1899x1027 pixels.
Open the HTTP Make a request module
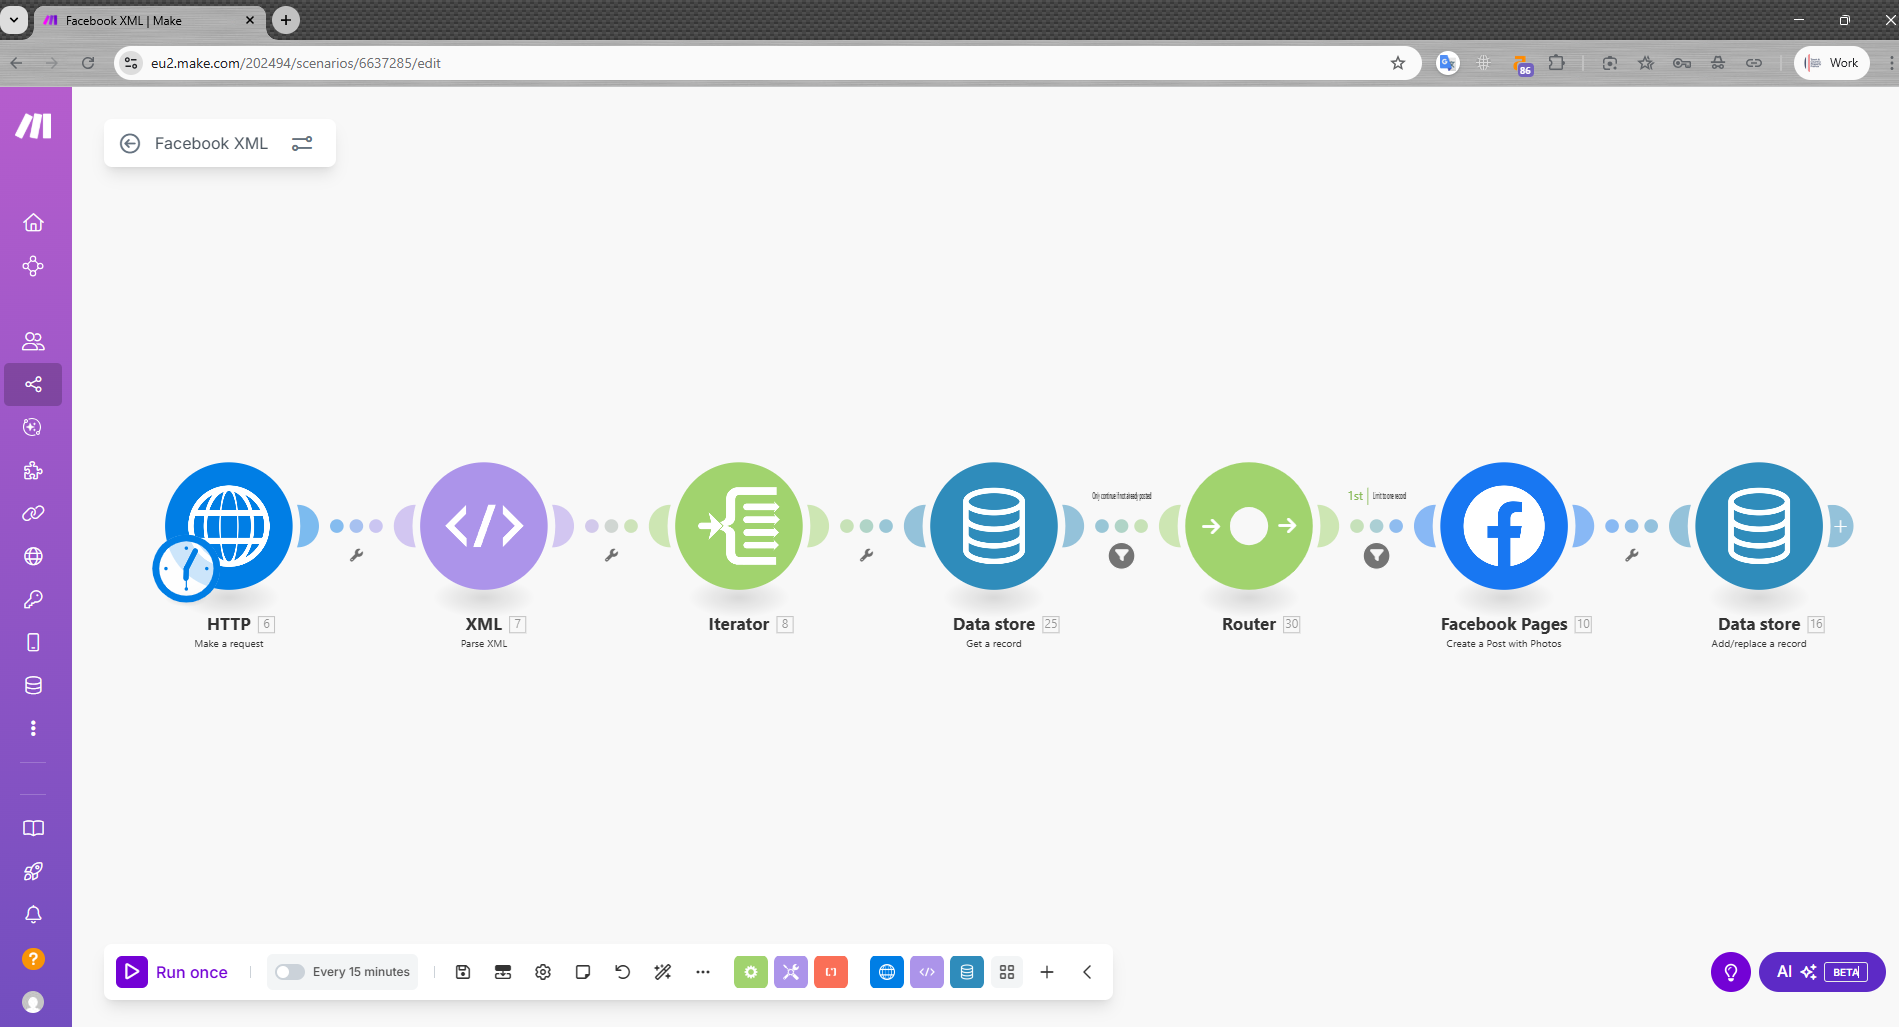[x=229, y=525]
